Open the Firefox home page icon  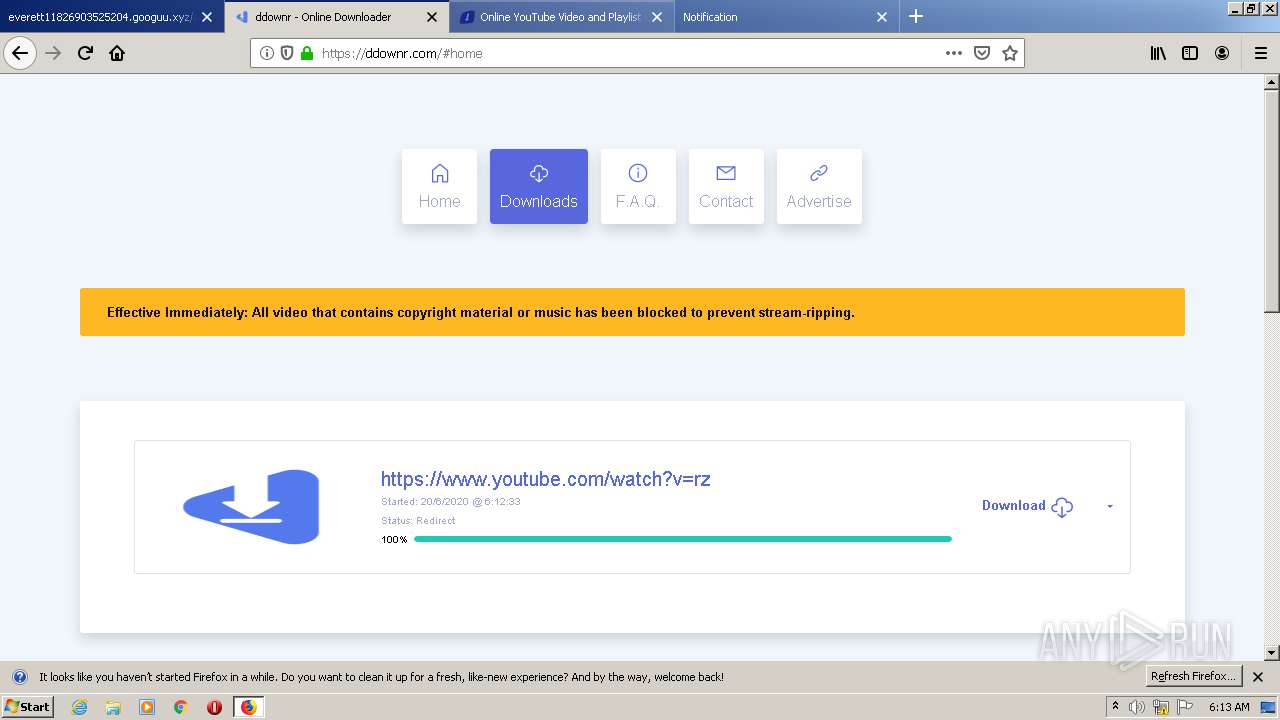pyautogui.click(x=117, y=53)
